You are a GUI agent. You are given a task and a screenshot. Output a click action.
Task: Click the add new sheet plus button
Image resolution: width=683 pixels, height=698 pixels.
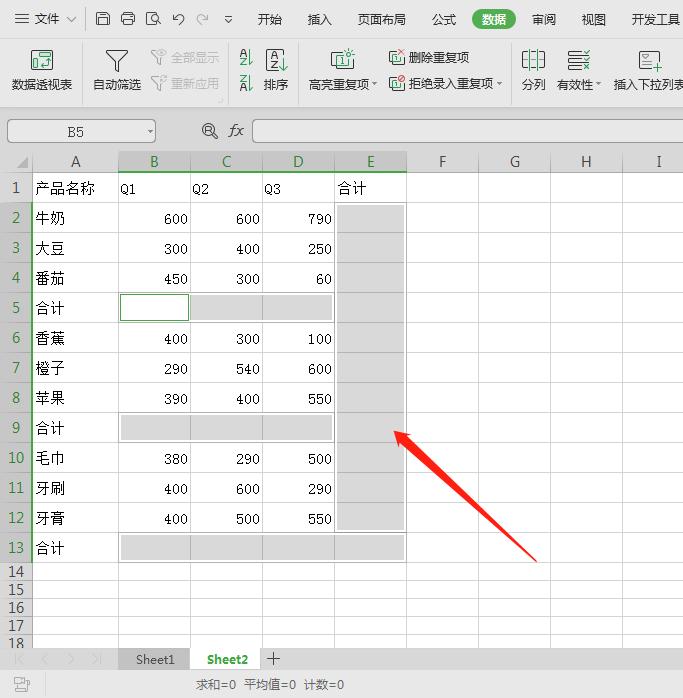tap(273, 659)
